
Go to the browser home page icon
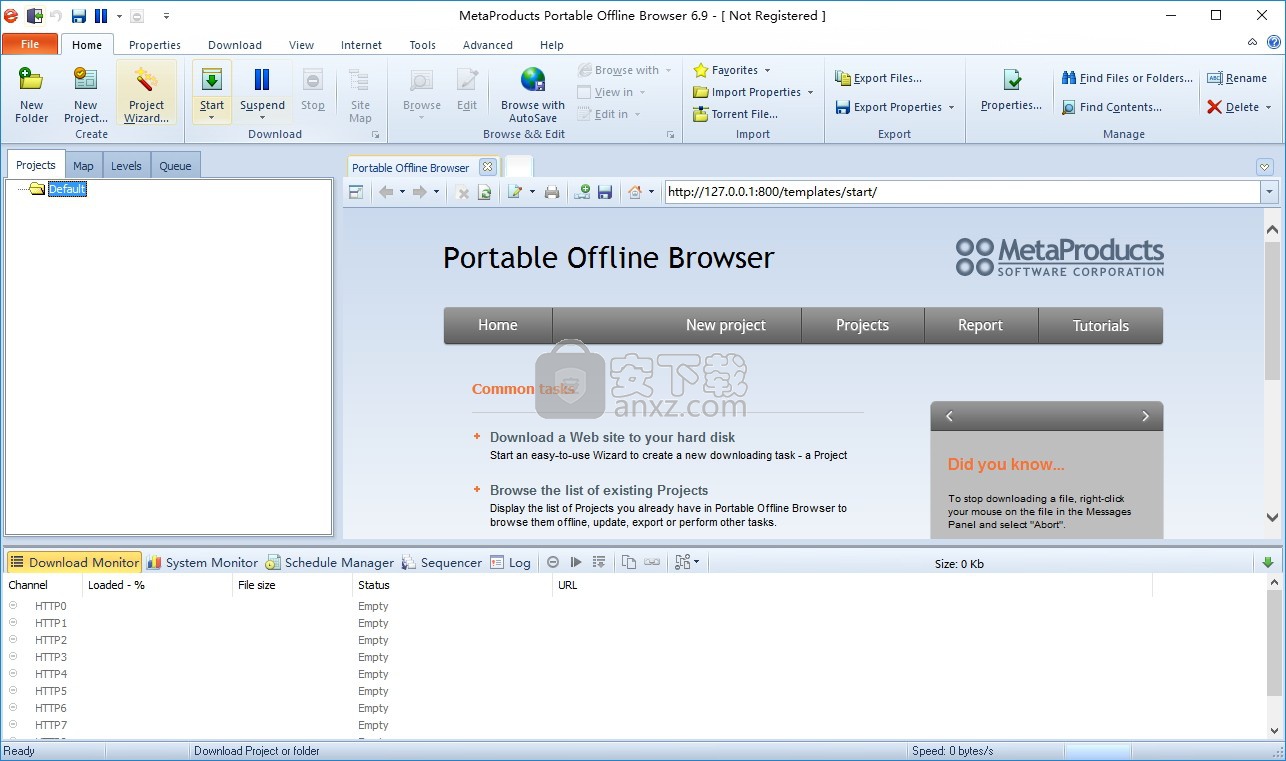[634, 192]
